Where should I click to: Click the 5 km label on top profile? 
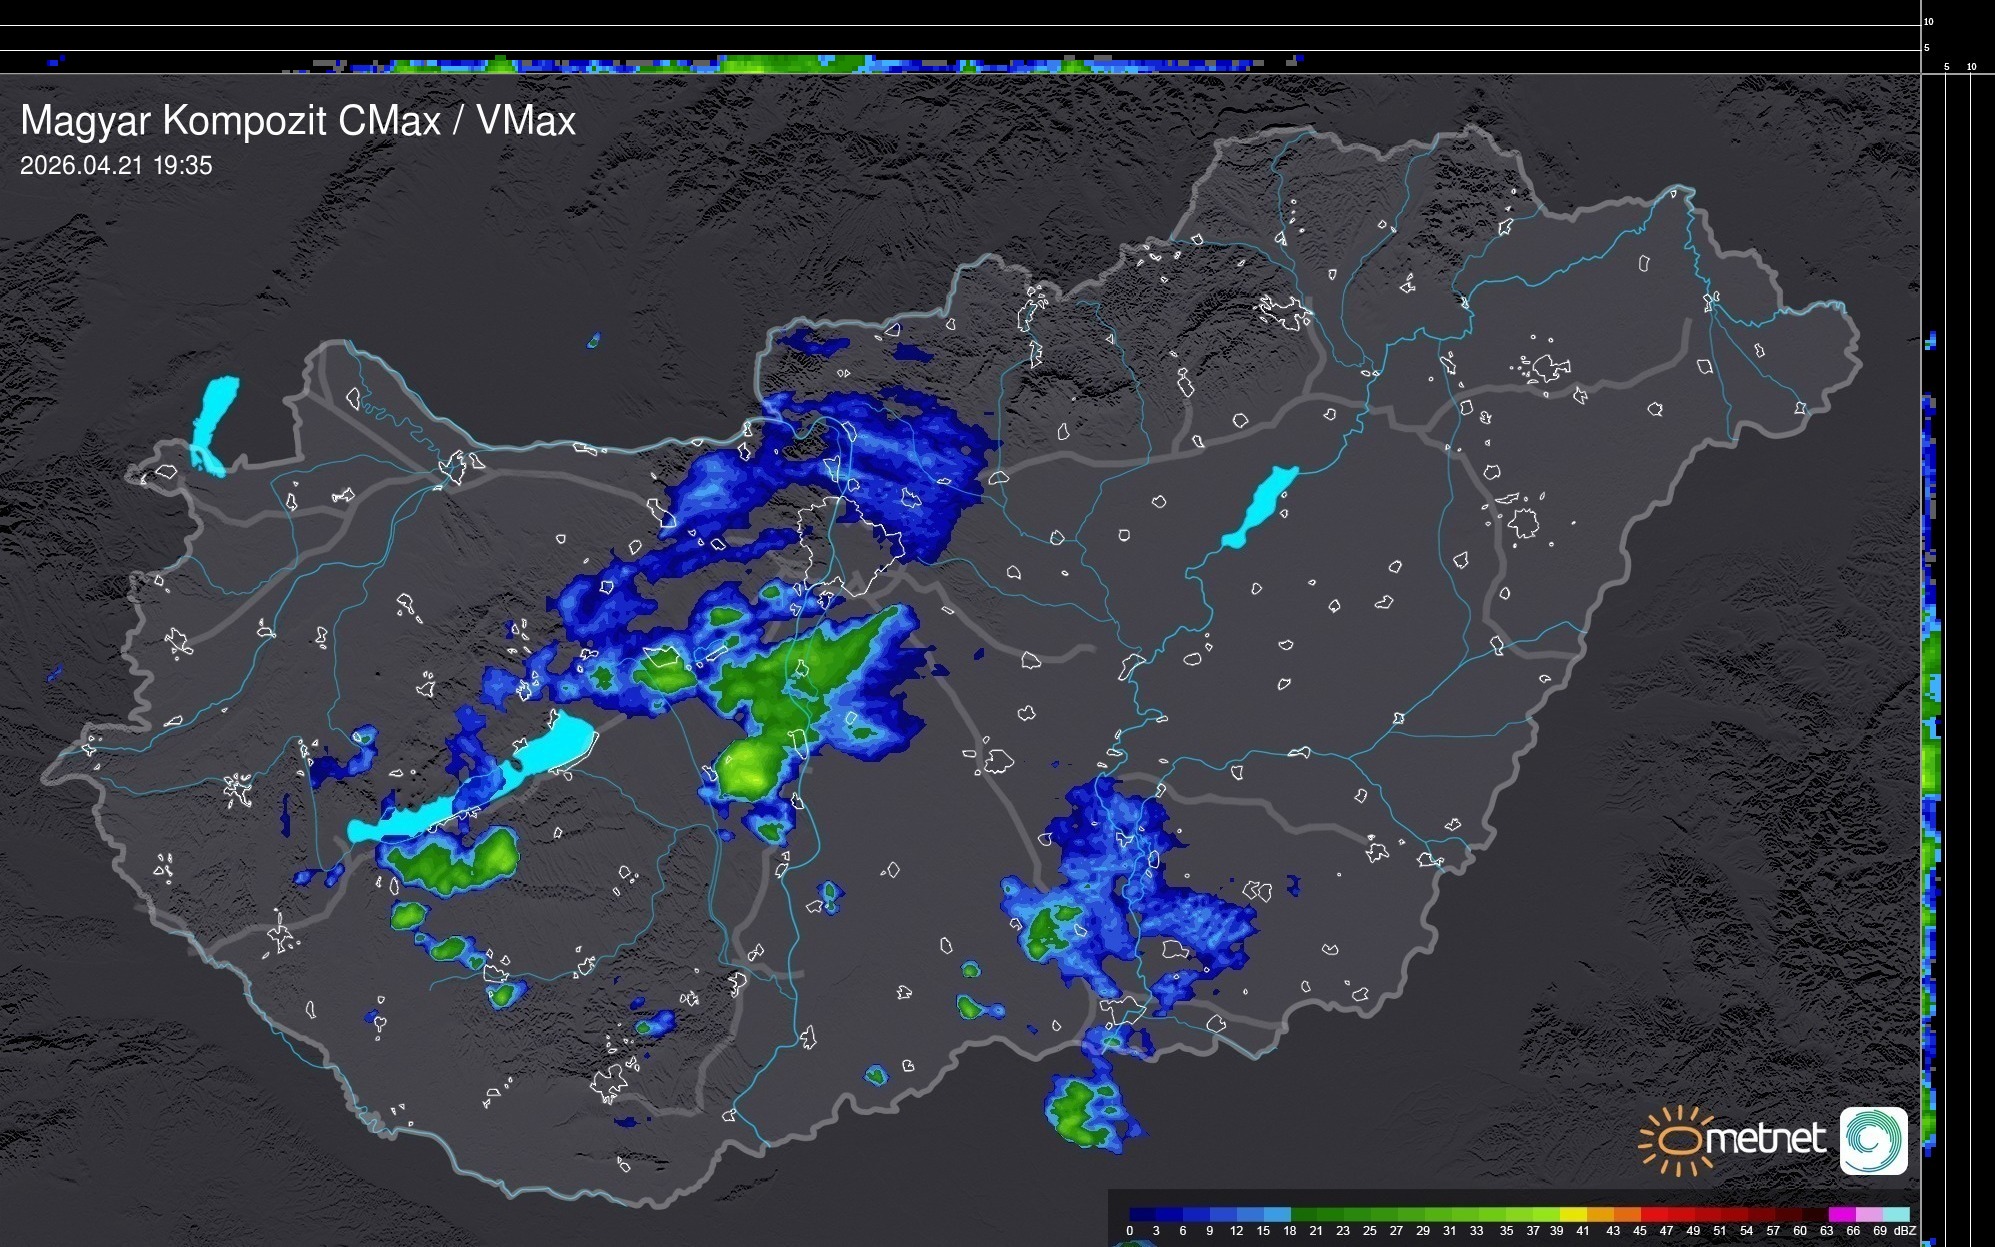click(1927, 47)
